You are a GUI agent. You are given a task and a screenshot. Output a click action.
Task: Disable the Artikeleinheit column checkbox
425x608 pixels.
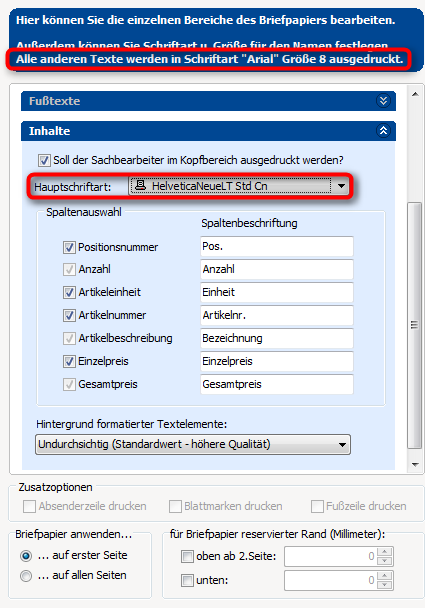pos(69,292)
